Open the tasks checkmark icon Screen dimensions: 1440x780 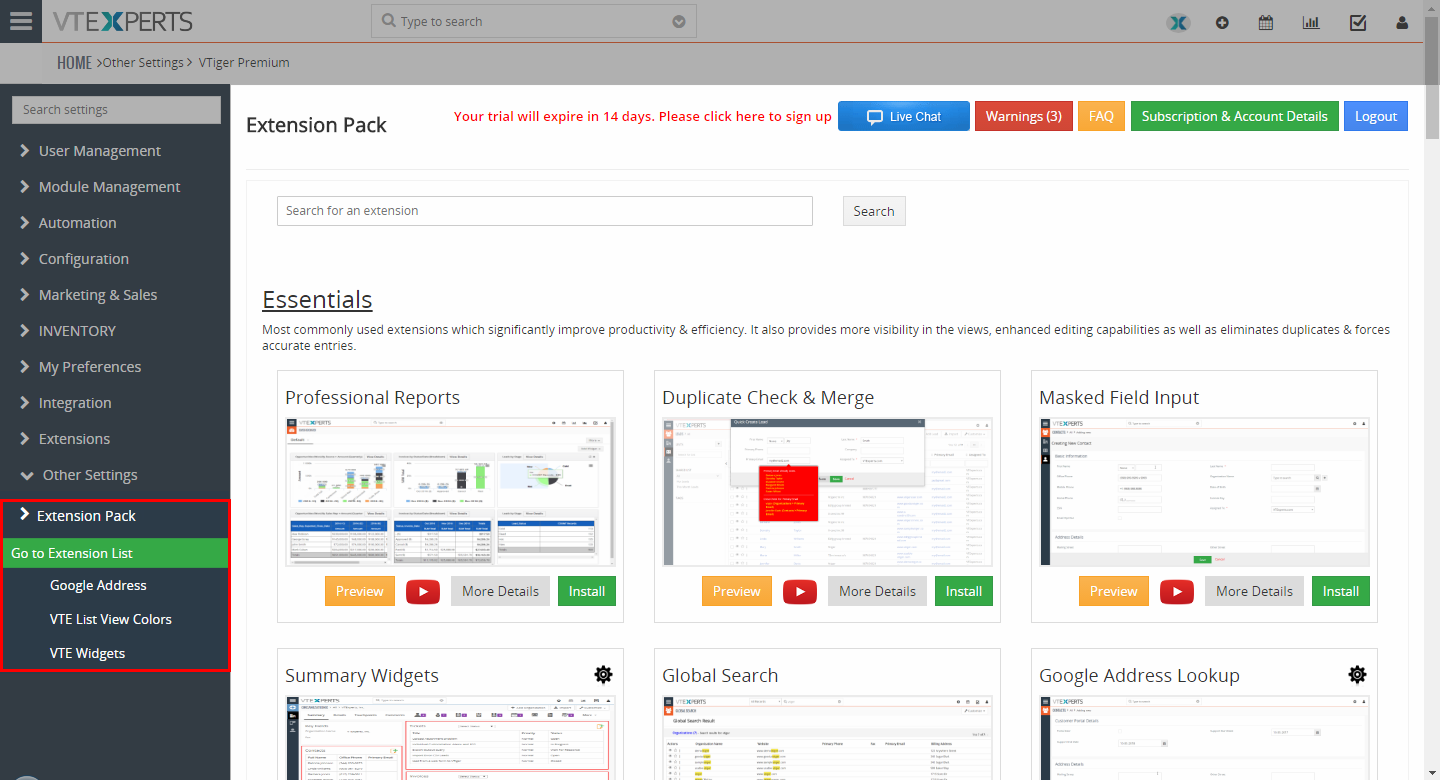point(1357,22)
